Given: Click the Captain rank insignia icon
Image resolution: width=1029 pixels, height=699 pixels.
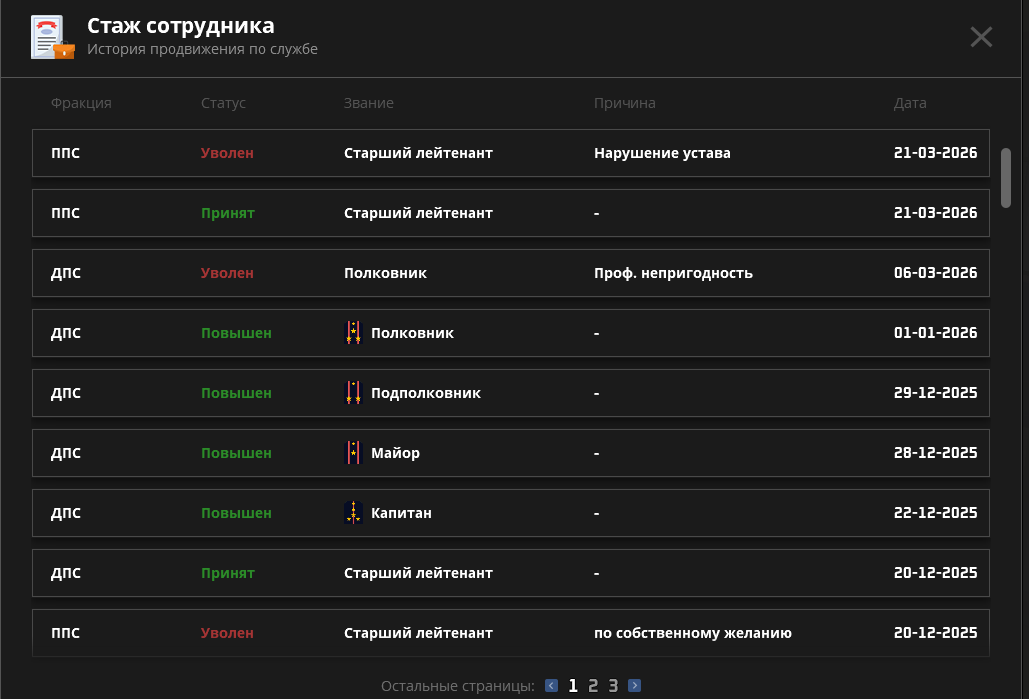Looking at the screenshot, I should click(353, 513).
